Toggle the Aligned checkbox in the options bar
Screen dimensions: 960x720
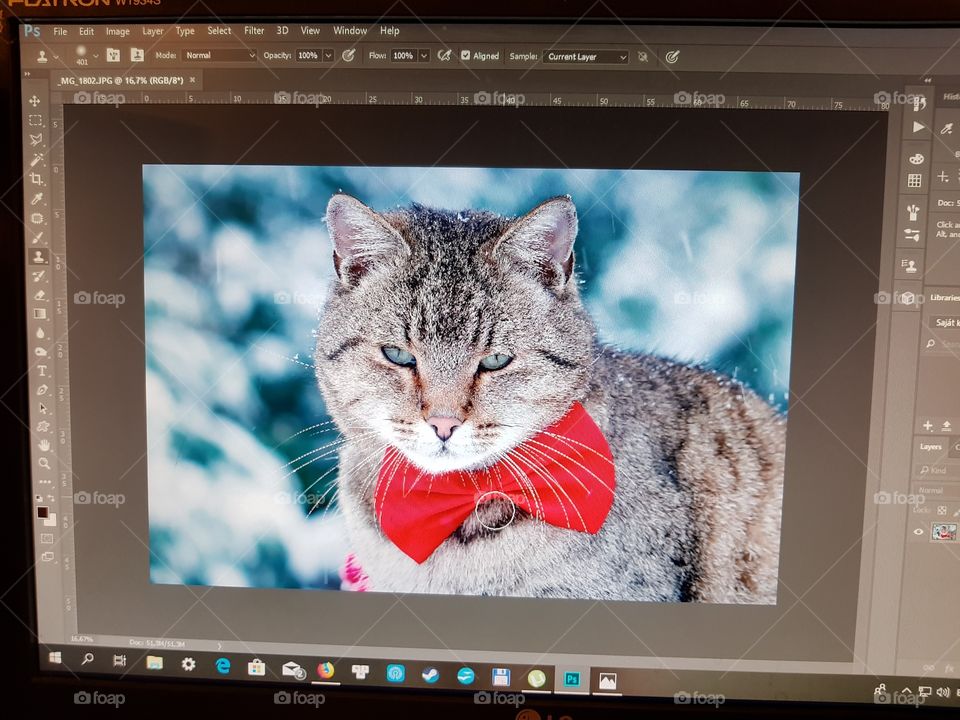coord(466,56)
